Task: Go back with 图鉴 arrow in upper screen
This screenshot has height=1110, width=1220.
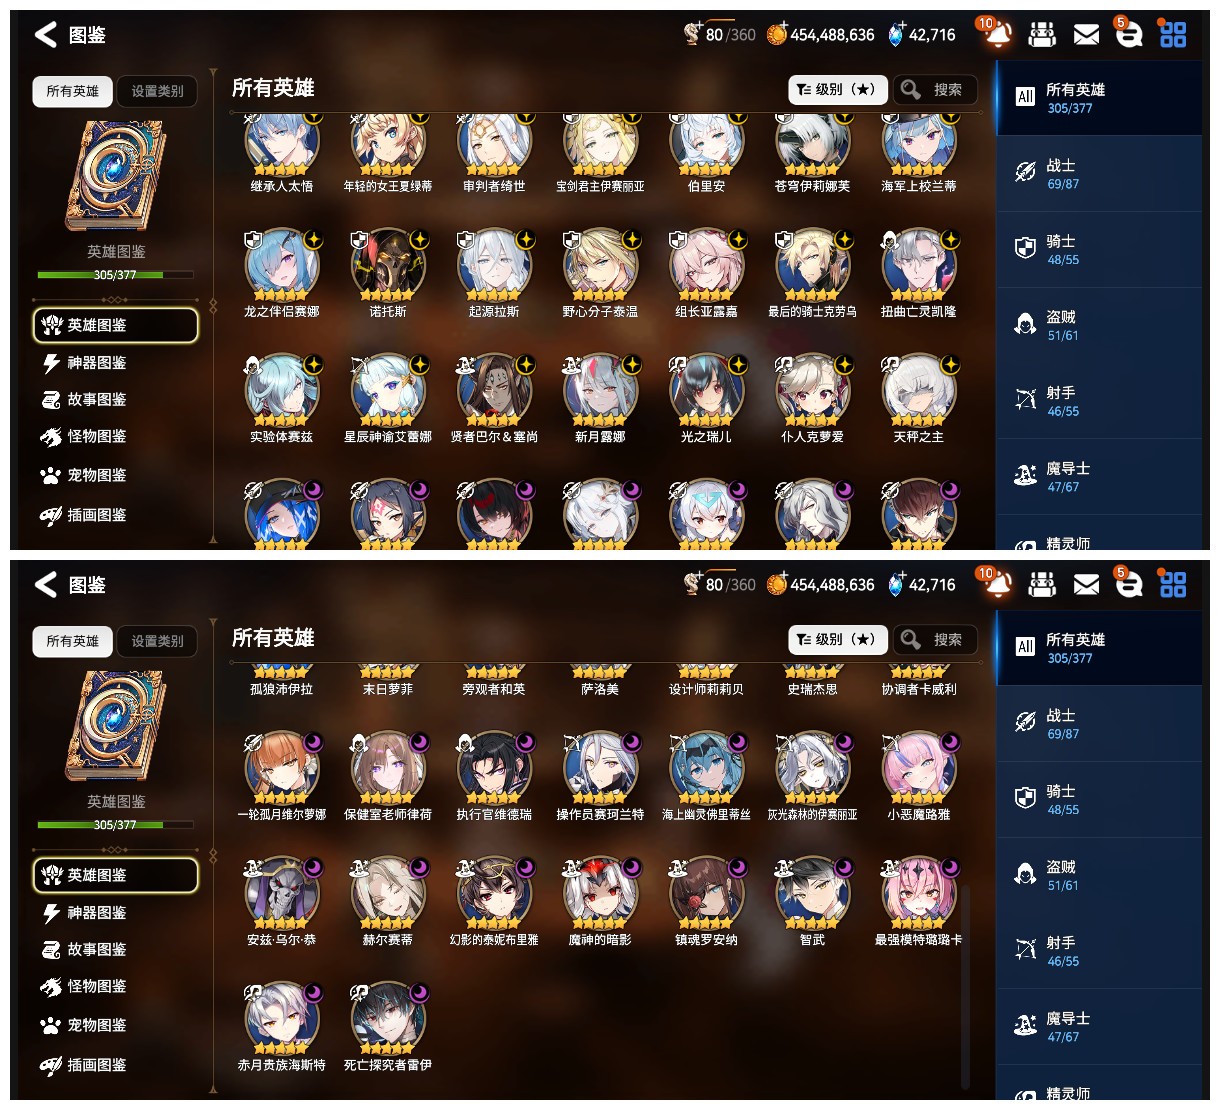Action: coord(70,35)
